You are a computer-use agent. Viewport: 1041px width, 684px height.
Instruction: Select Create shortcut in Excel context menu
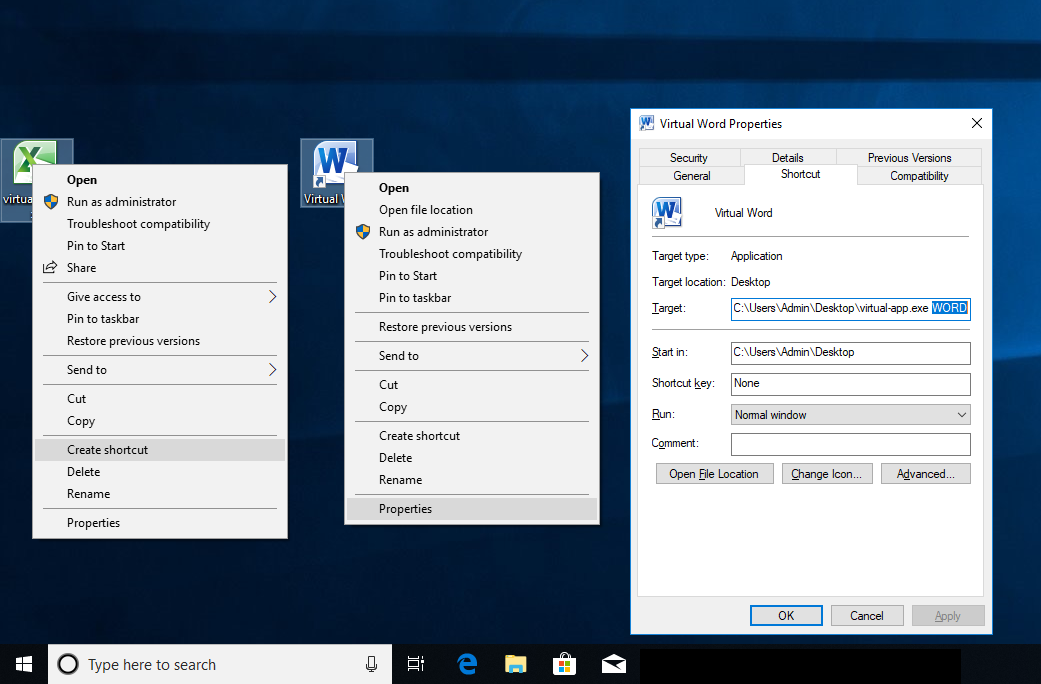pos(107,450)
